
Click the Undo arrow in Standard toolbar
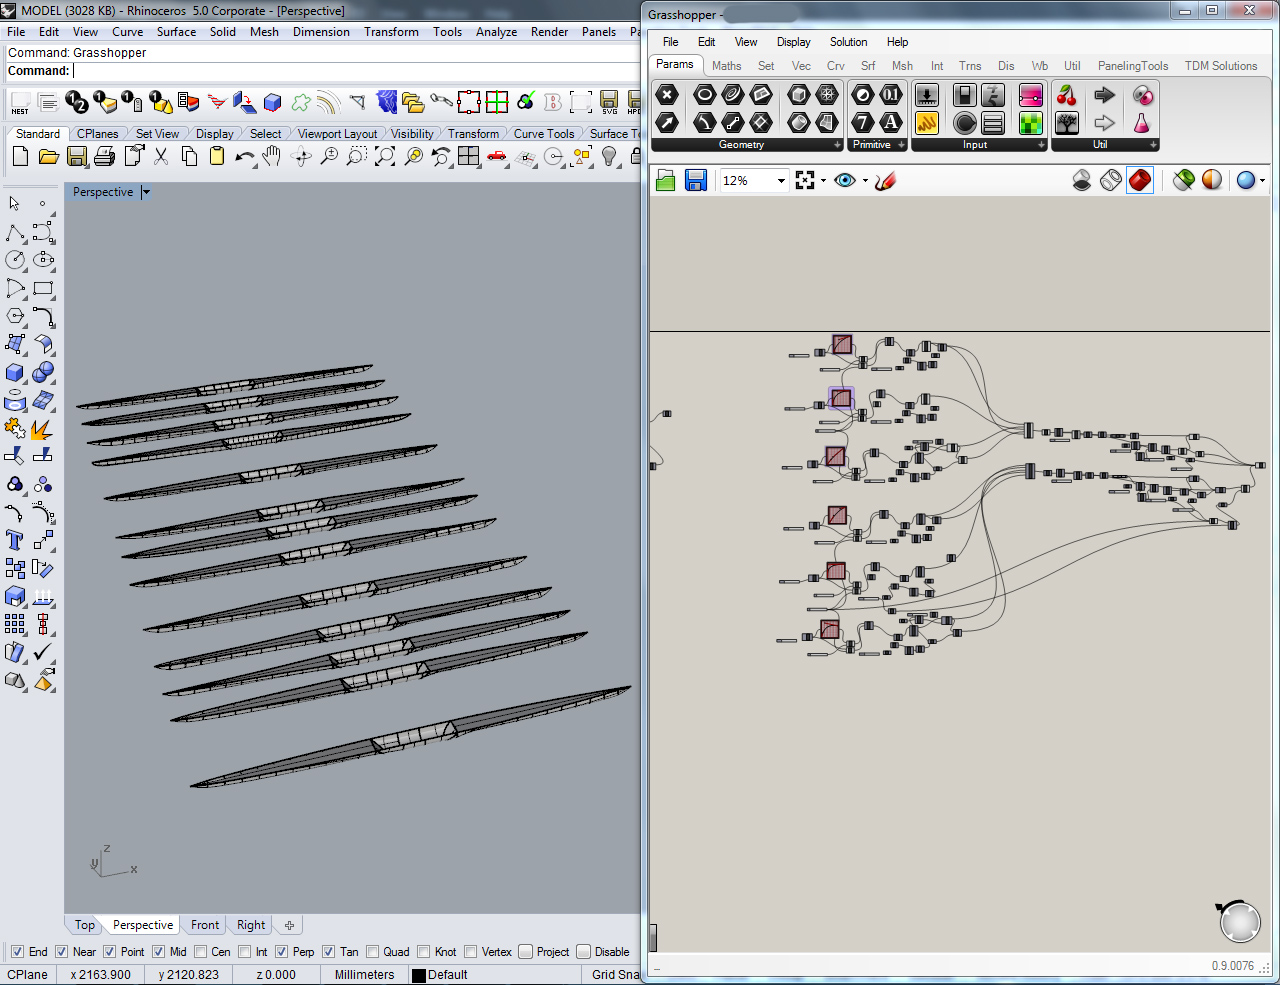244,156
